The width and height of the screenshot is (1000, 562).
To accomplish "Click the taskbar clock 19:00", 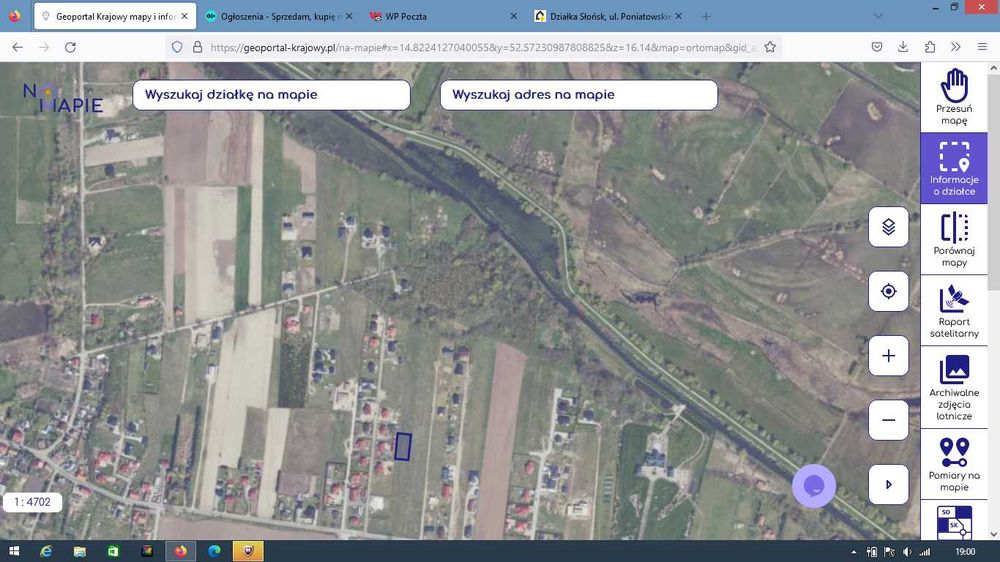I will pos(966,552).
